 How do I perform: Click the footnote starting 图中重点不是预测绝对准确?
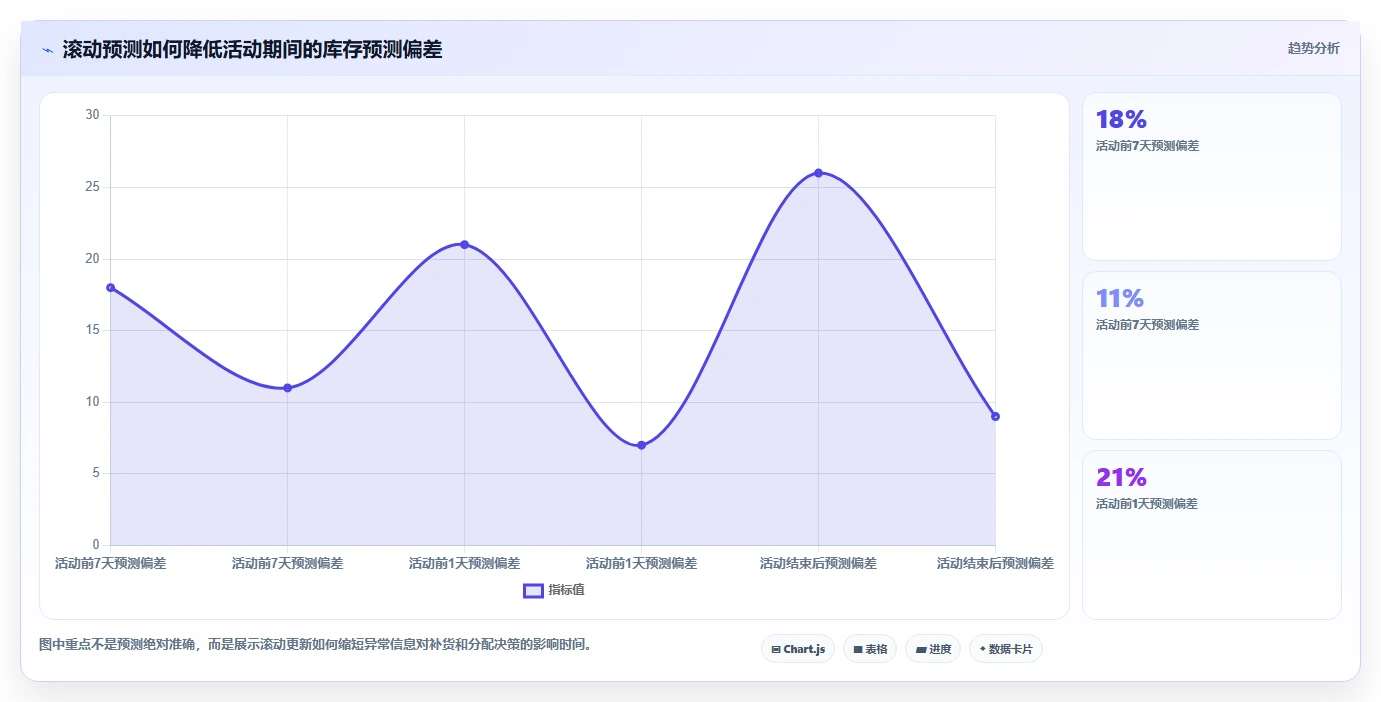point(318,645)
